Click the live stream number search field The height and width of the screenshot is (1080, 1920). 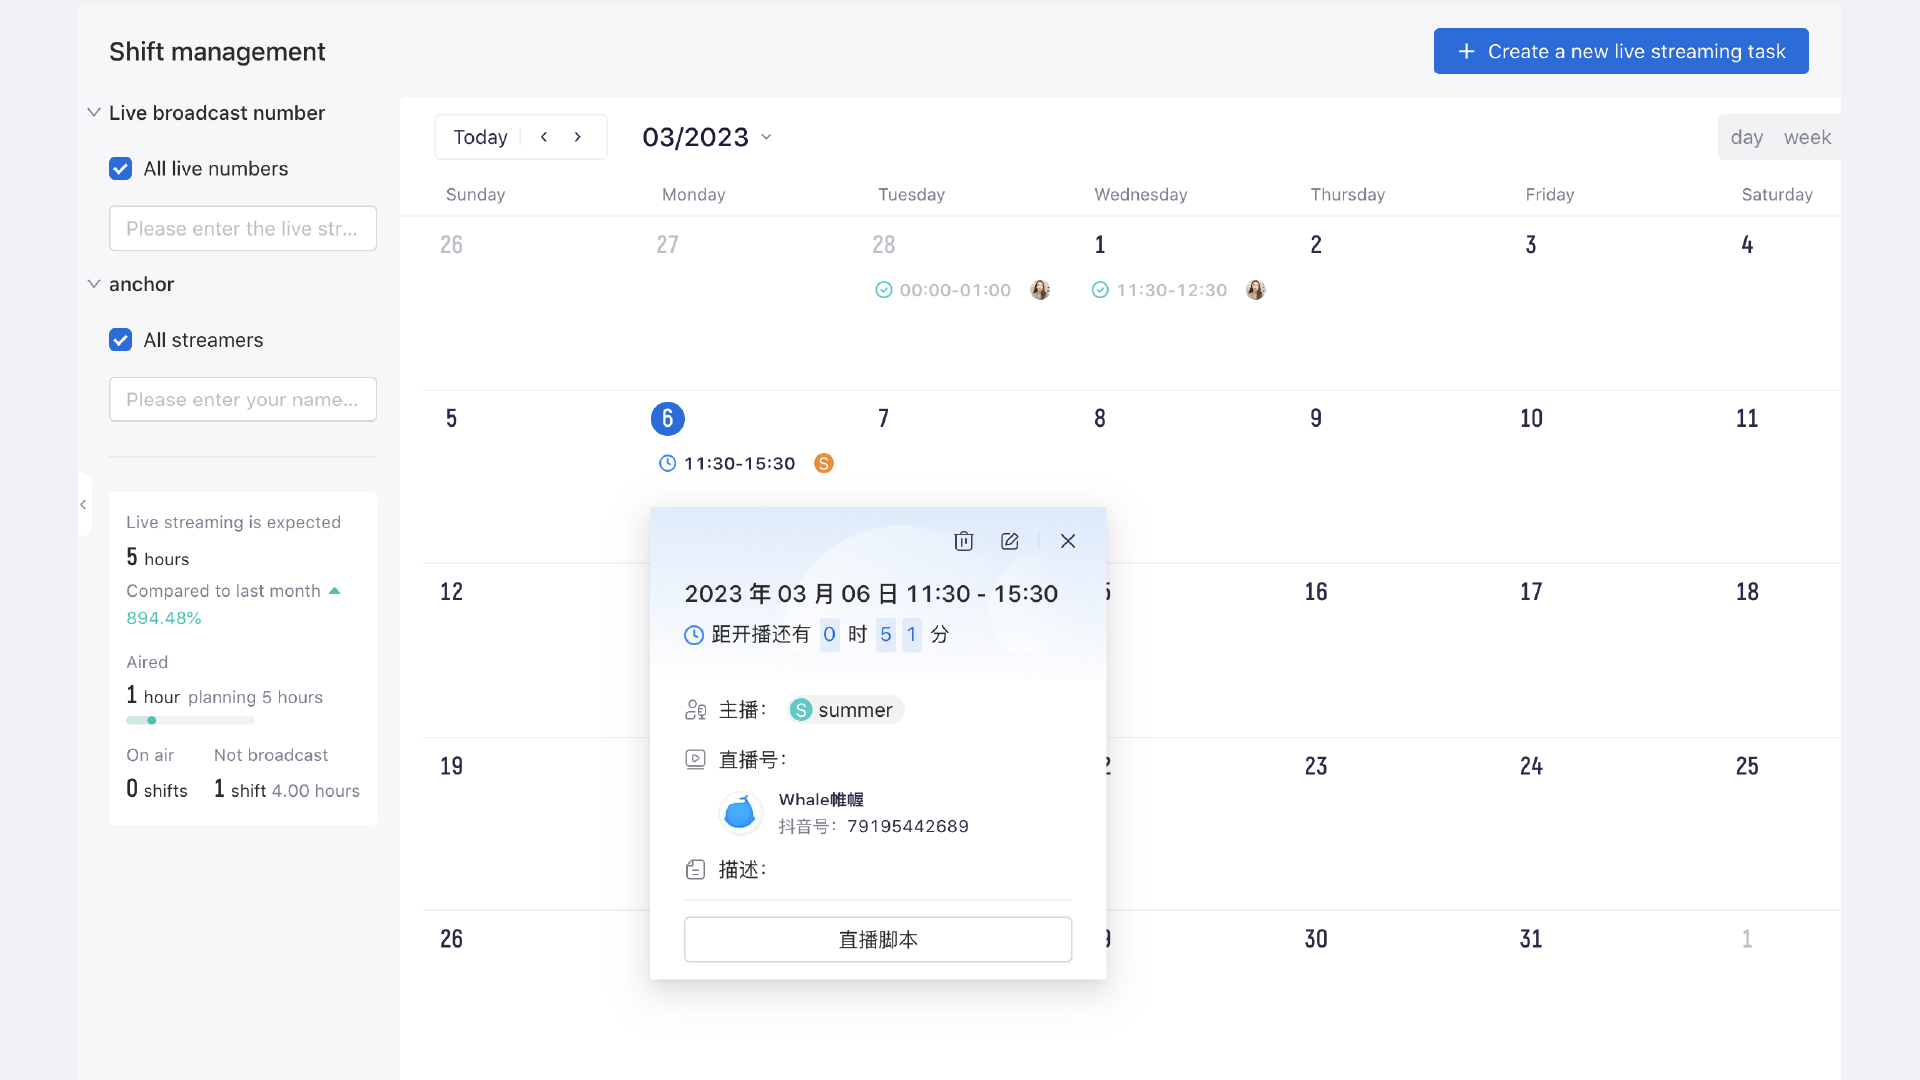coord(243,229)
